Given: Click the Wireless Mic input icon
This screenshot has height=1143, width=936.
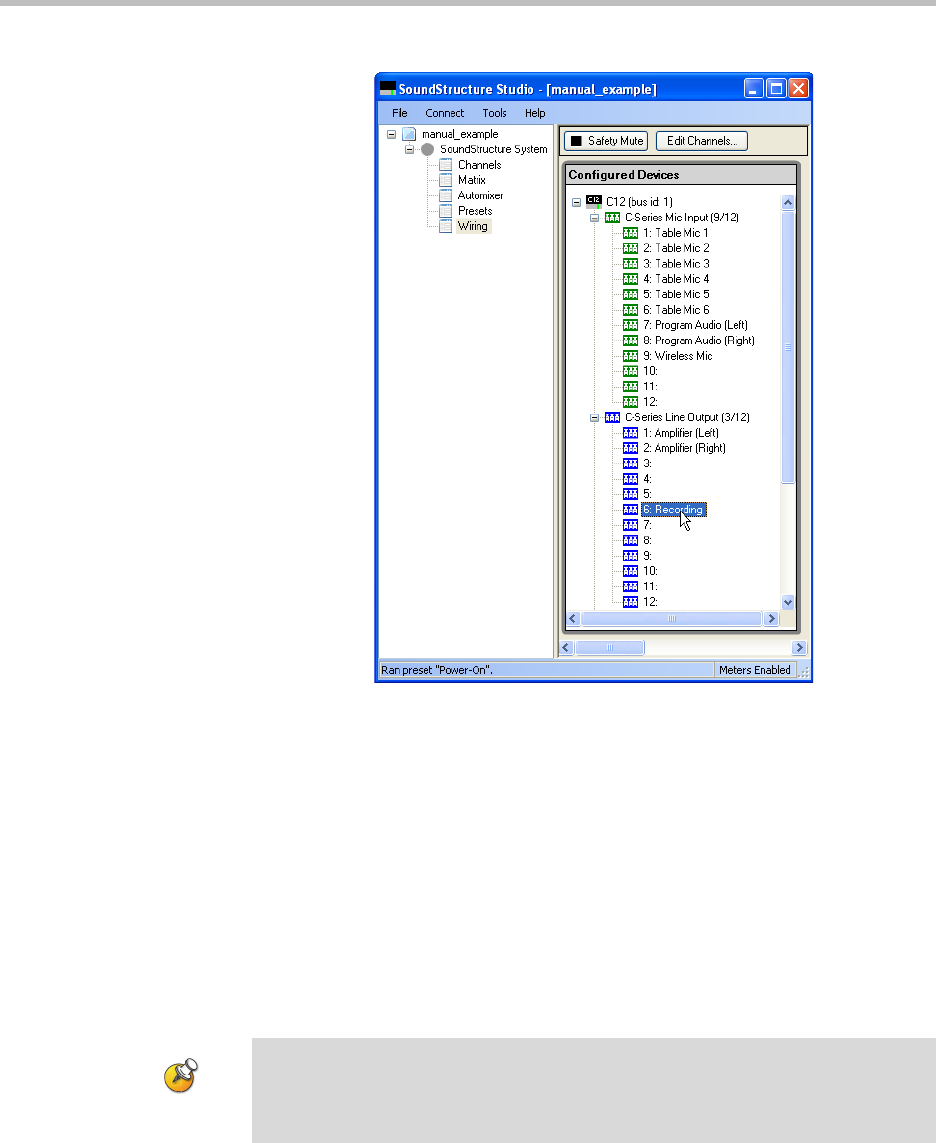Looking at the screenshot, I should tap(630, 356).
